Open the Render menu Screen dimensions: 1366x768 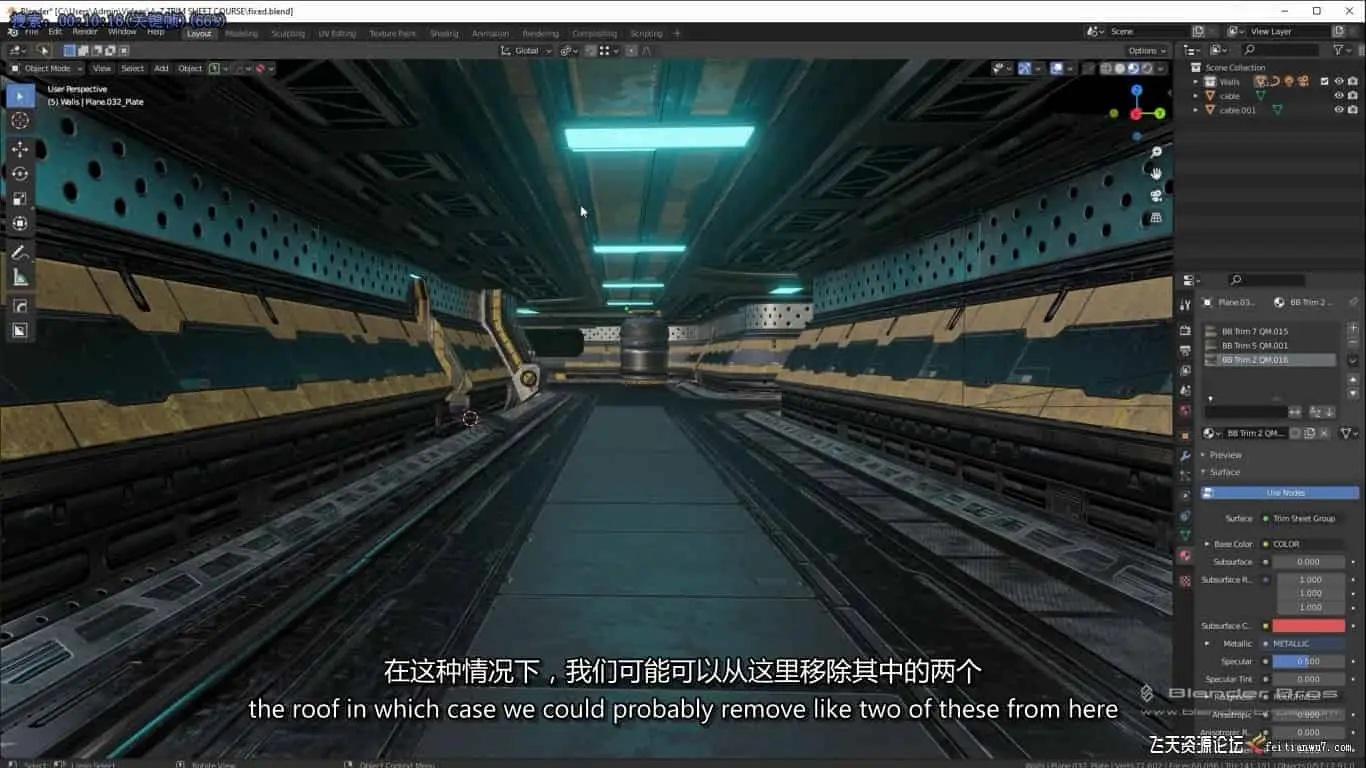coord(85,32)
